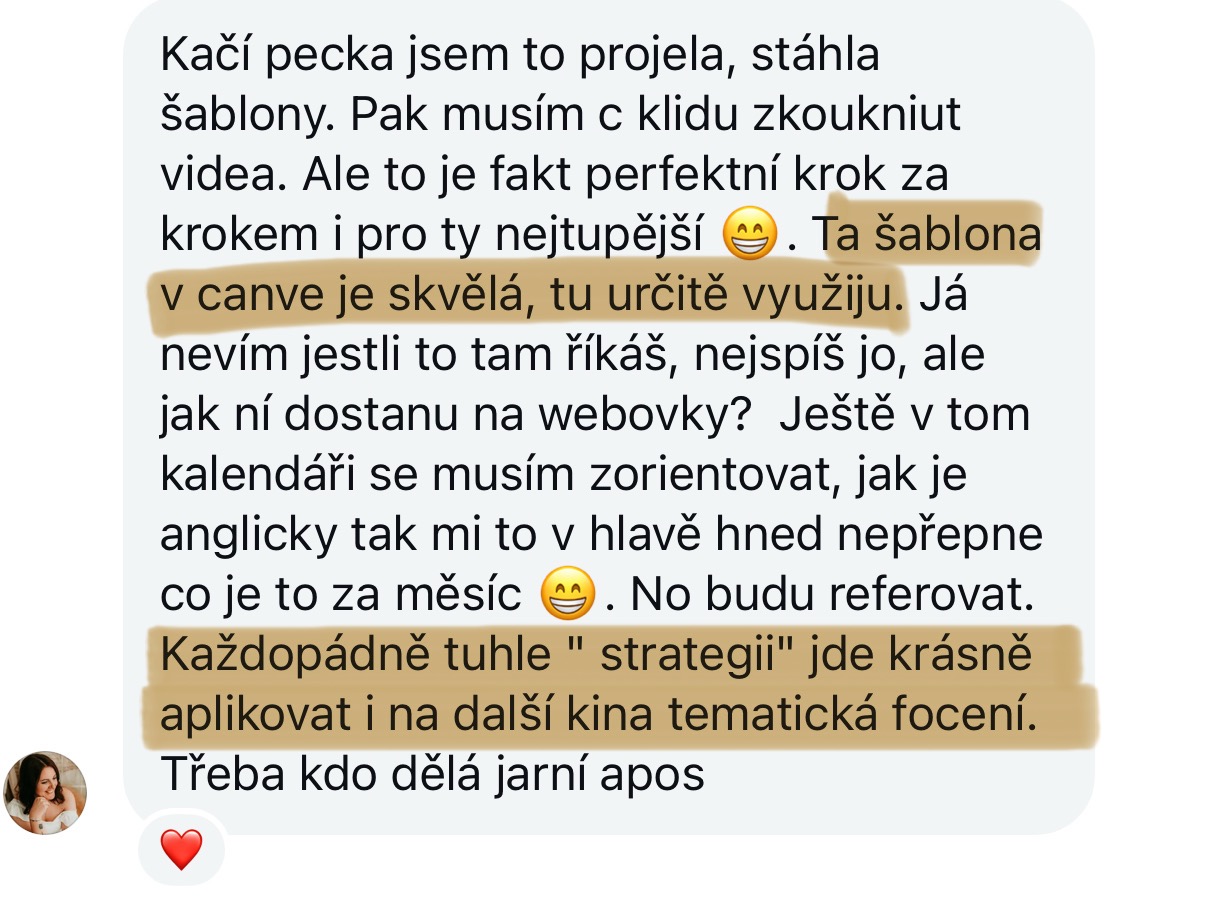Viewport: 1206px width, 899px height.
Task: Click the phrase "No budu referovat."
Action: click(x=830, y=595)
